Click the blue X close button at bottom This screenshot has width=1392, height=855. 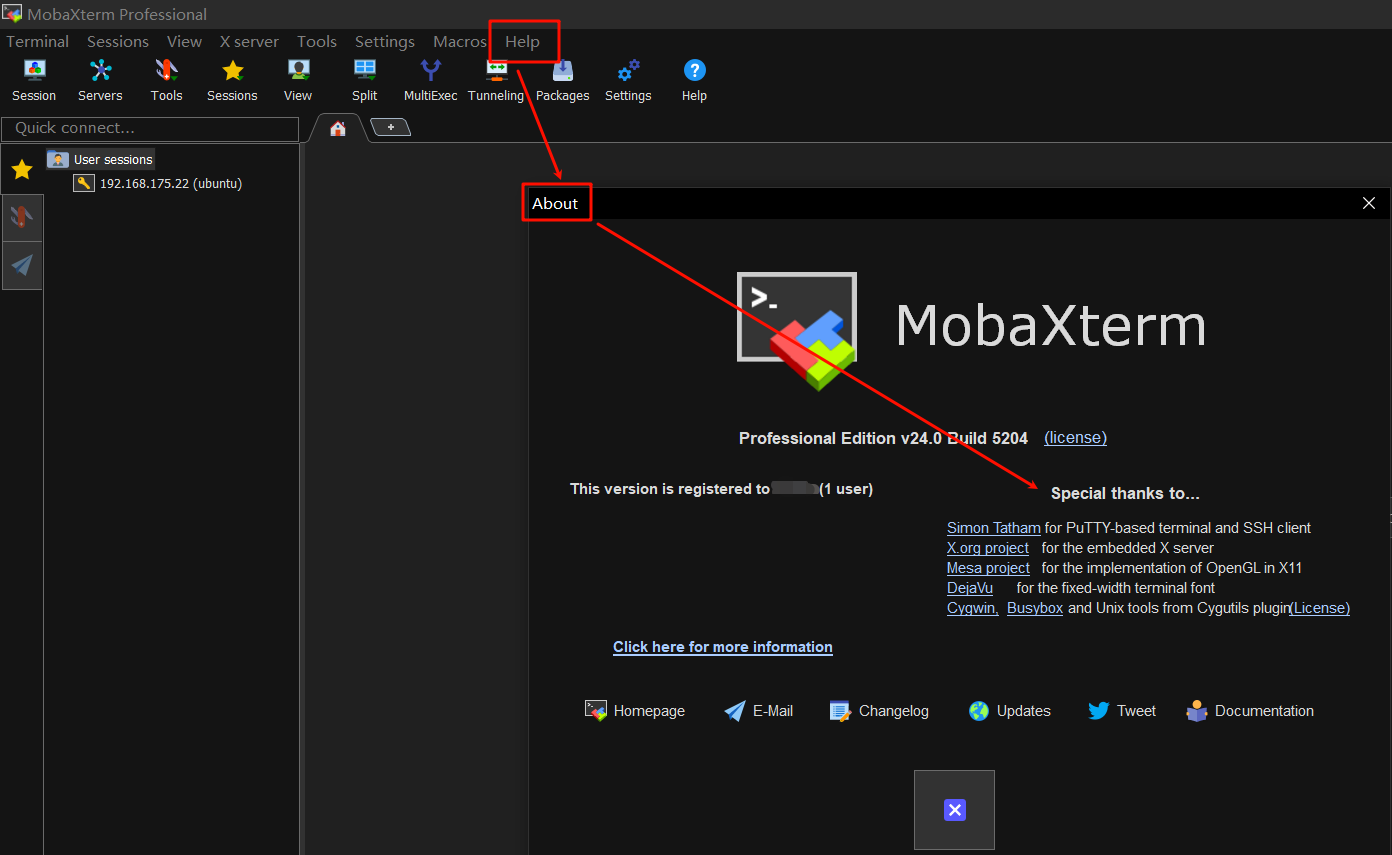955,810
